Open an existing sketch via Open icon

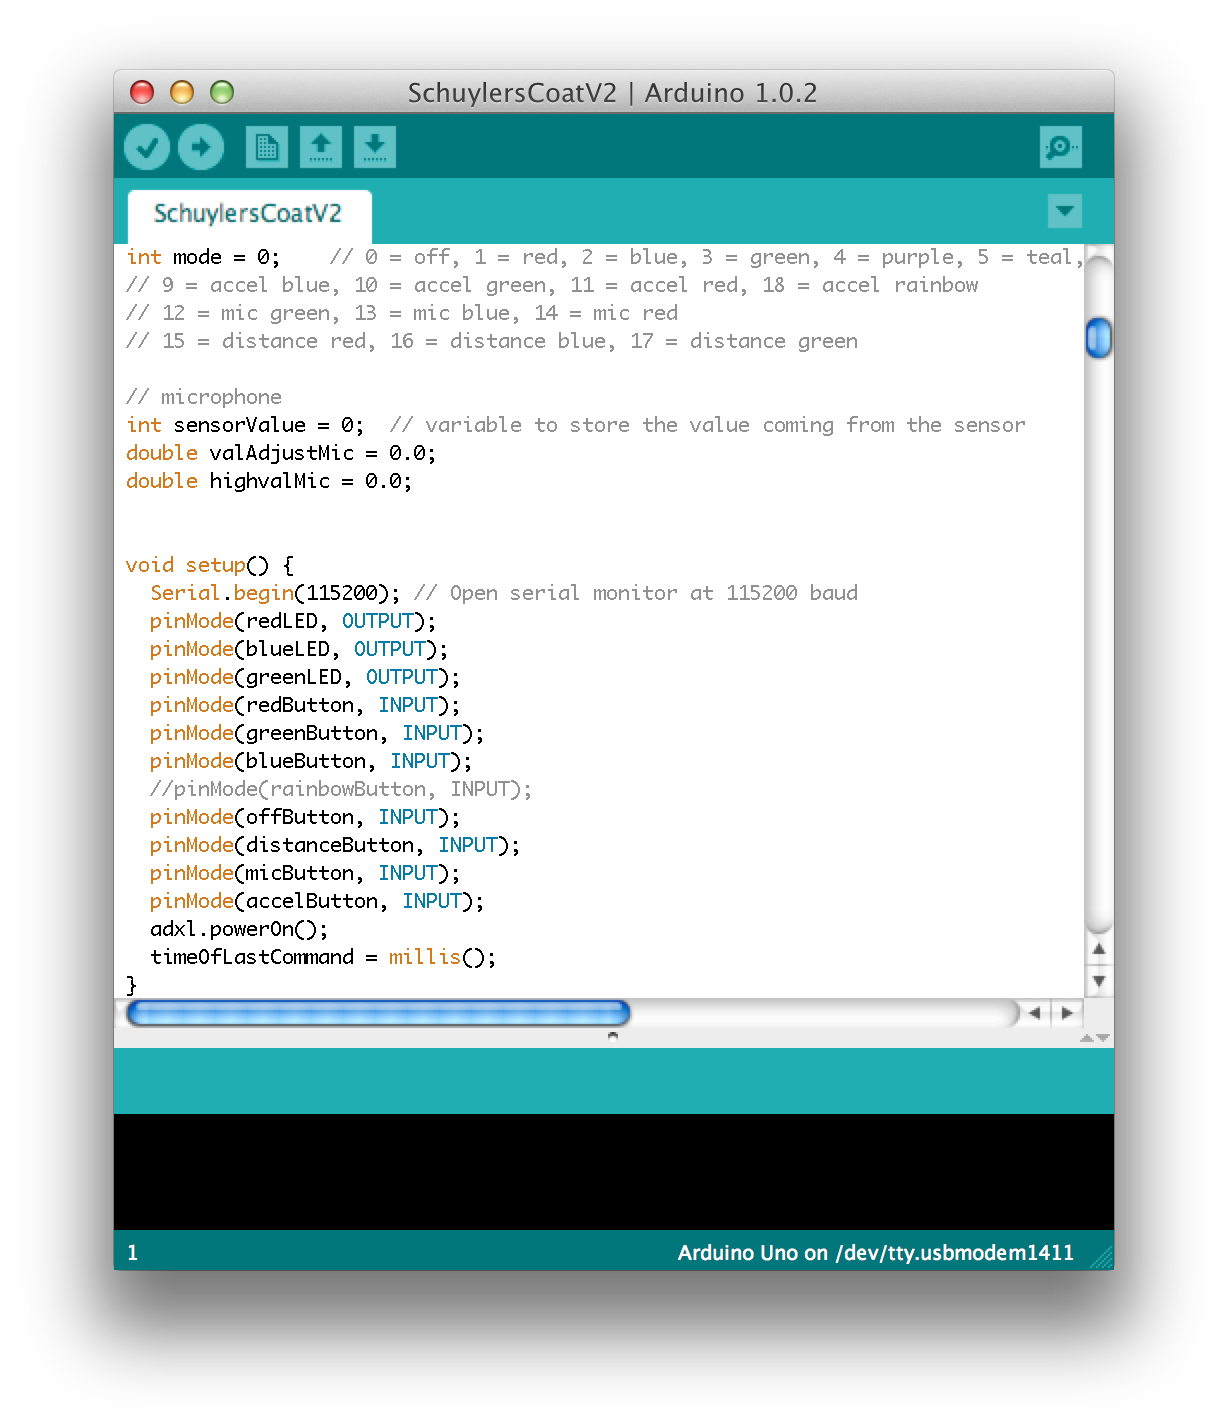point(320,146)
